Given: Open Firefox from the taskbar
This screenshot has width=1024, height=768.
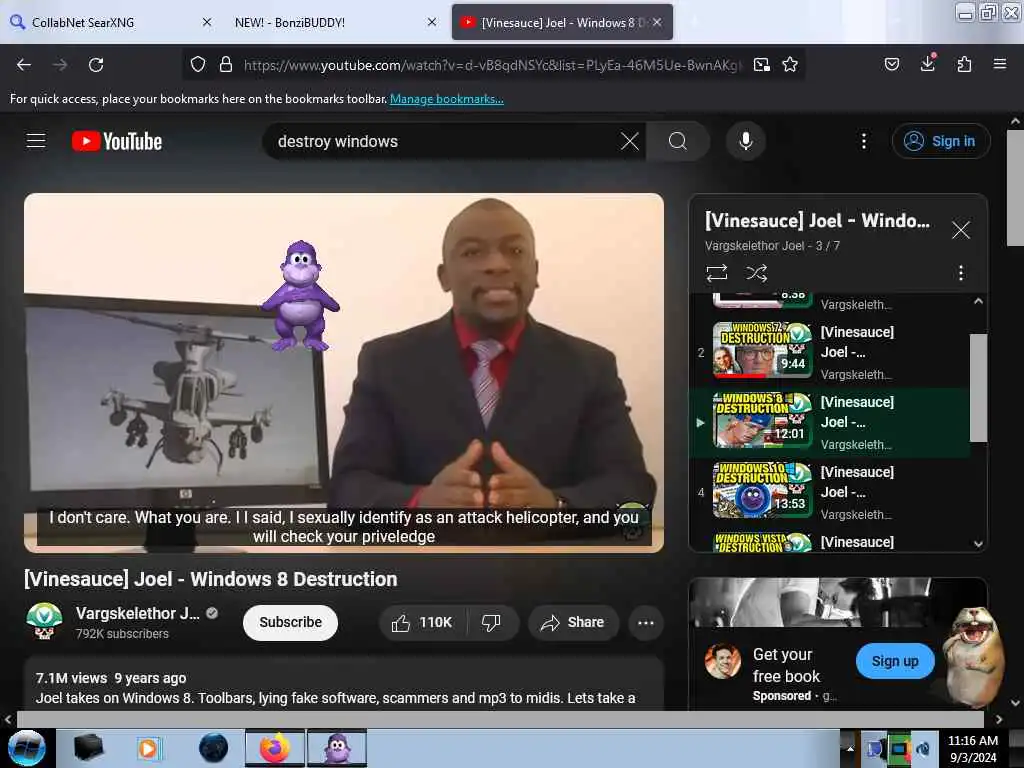Looking at the screenshot, I should pos(274,748).
